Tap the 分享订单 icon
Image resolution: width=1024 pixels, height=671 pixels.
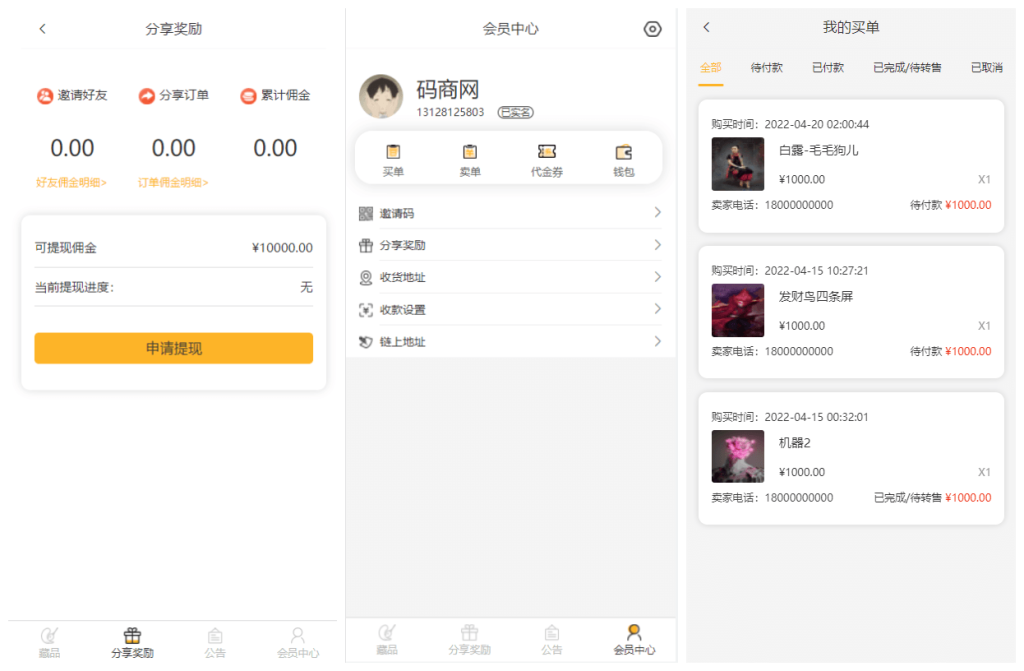(147, 96)
